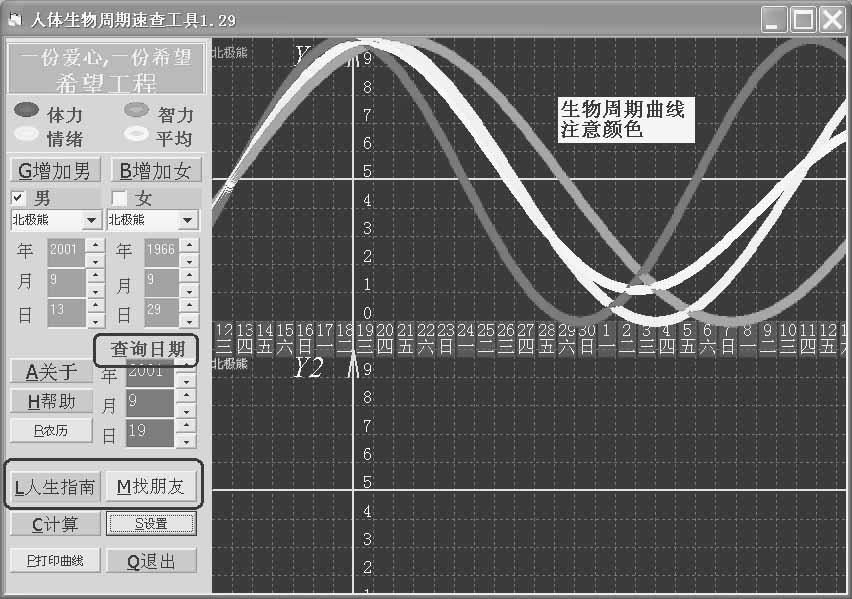852x599 pixels.
Task: Open the male 北极熊 name dropdown
Action: click(92, 219)
